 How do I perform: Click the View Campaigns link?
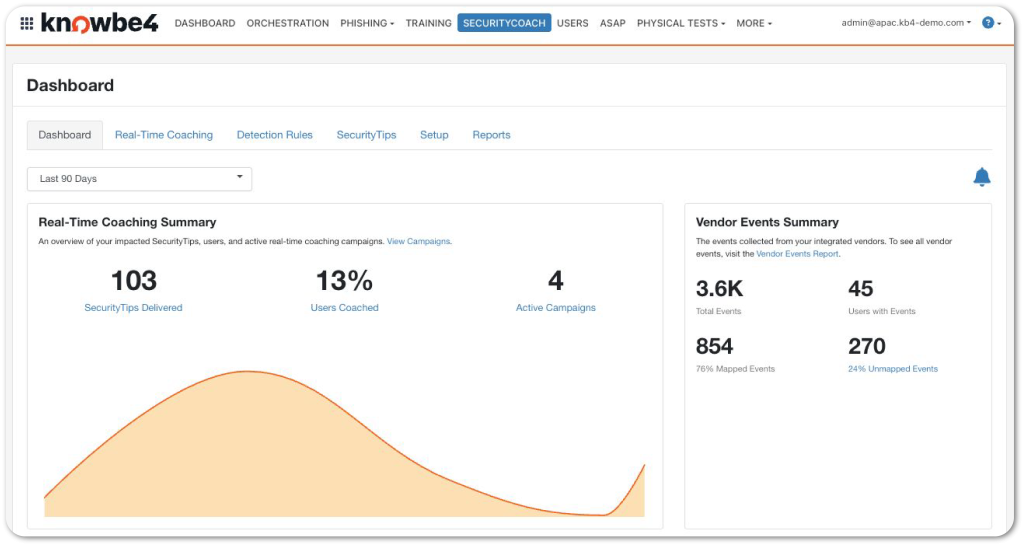[x=418, y=241]
